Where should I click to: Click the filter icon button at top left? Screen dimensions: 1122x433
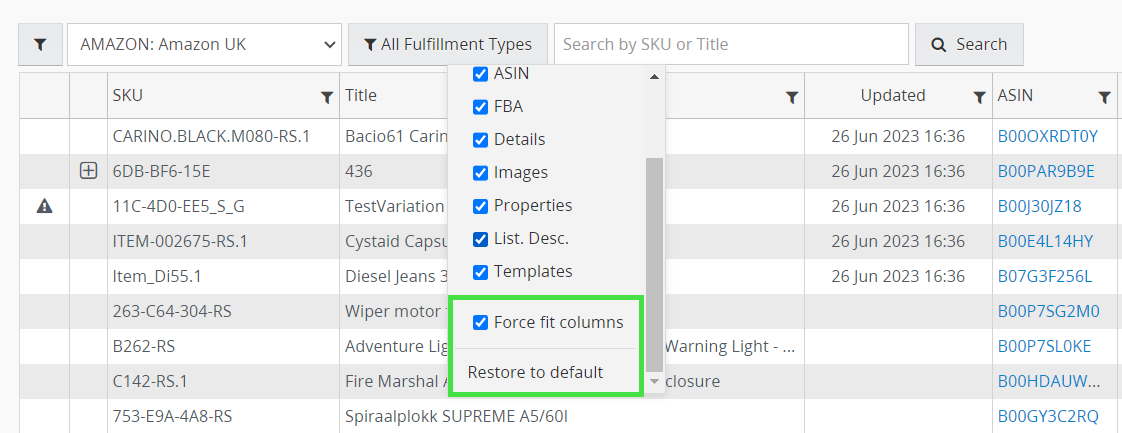coord(40,45)
